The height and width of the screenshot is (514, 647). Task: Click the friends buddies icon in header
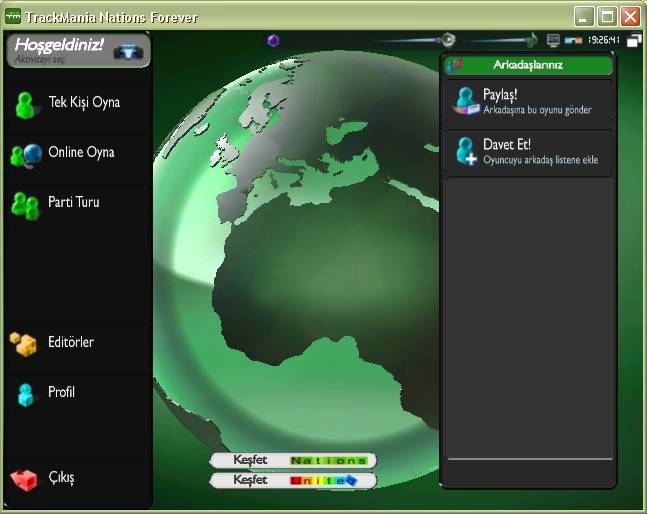(455, 65)
